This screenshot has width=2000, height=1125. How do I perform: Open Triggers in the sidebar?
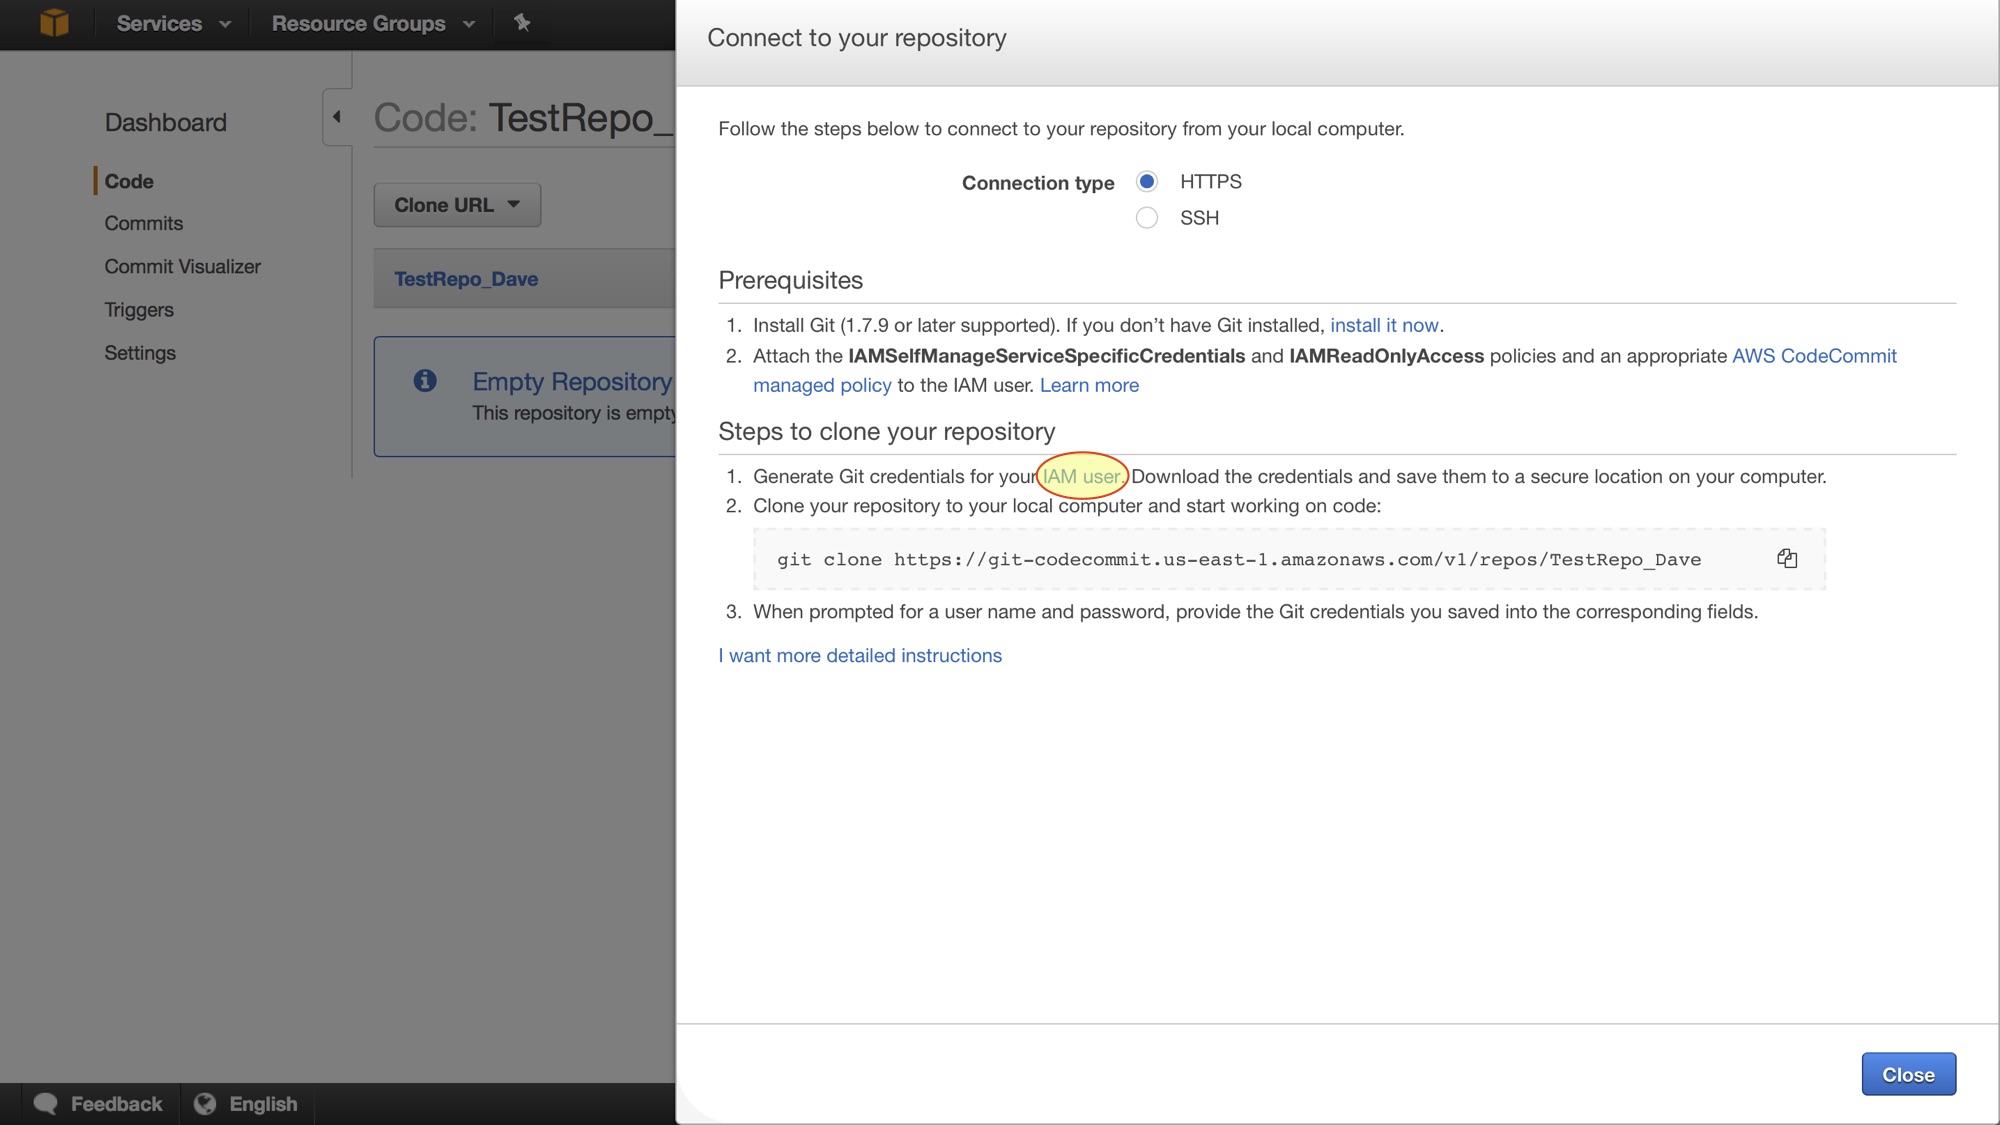(139, 310)
